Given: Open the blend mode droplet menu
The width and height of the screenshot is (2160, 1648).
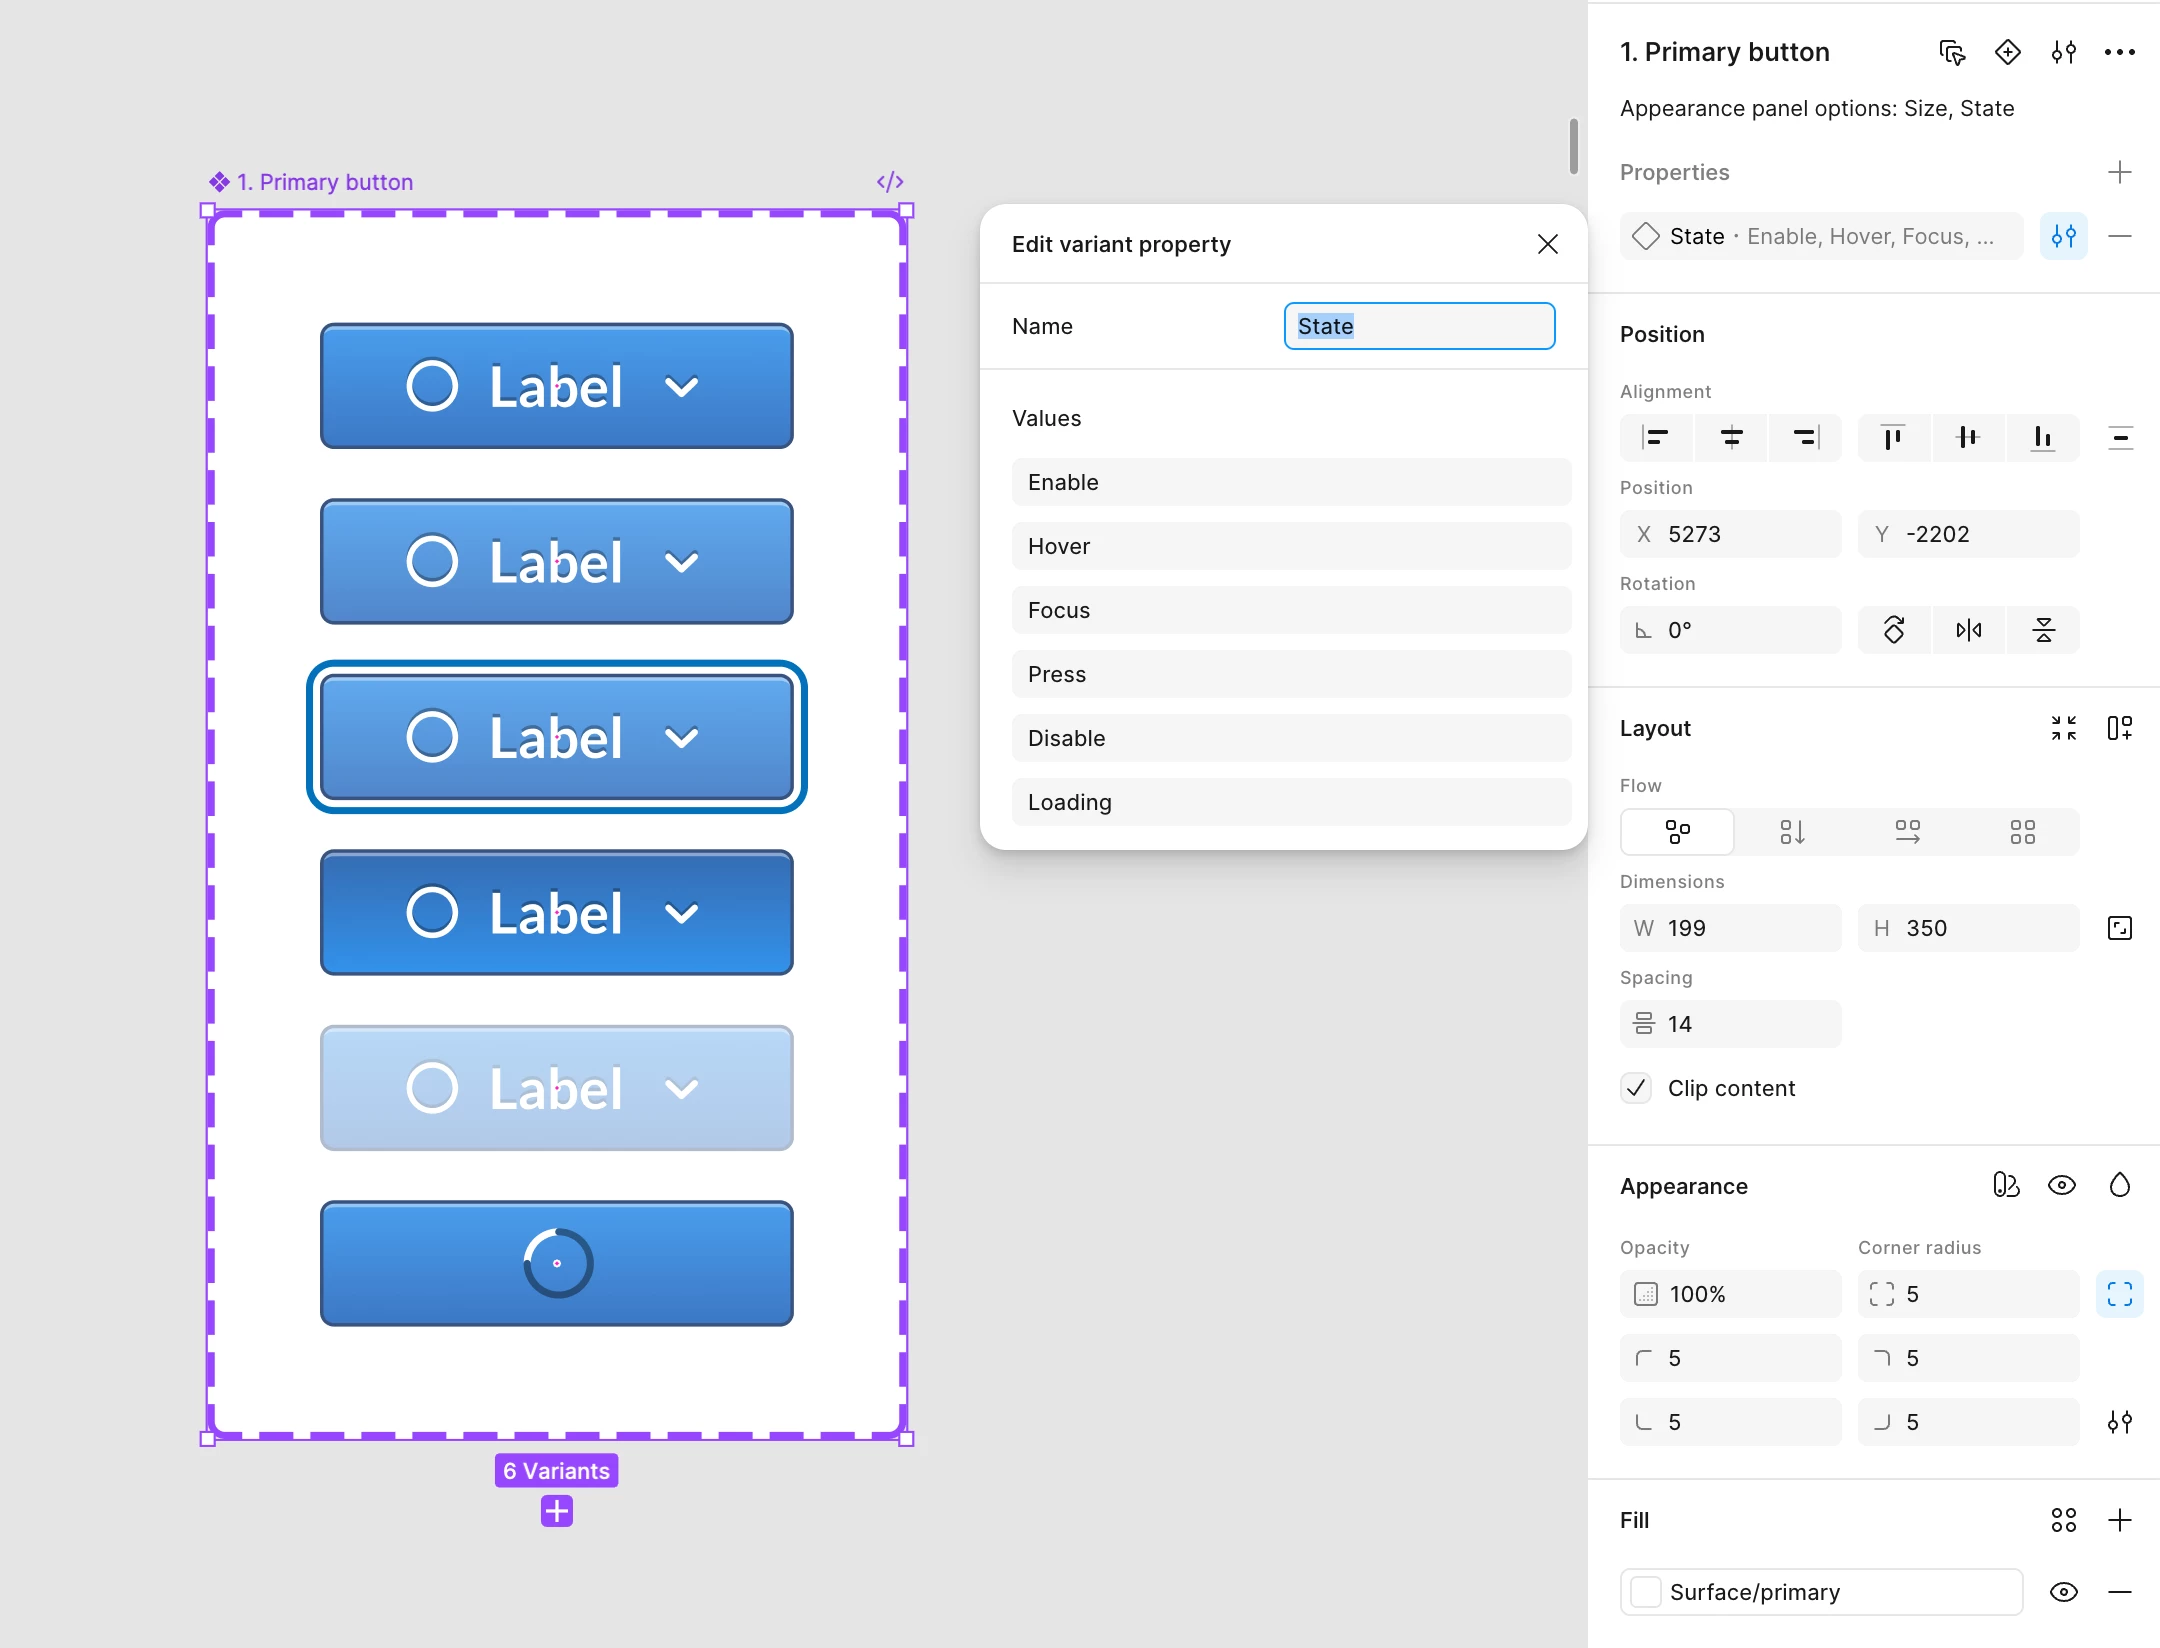Looking at the screenshot, I should tap(2119, 1186).
